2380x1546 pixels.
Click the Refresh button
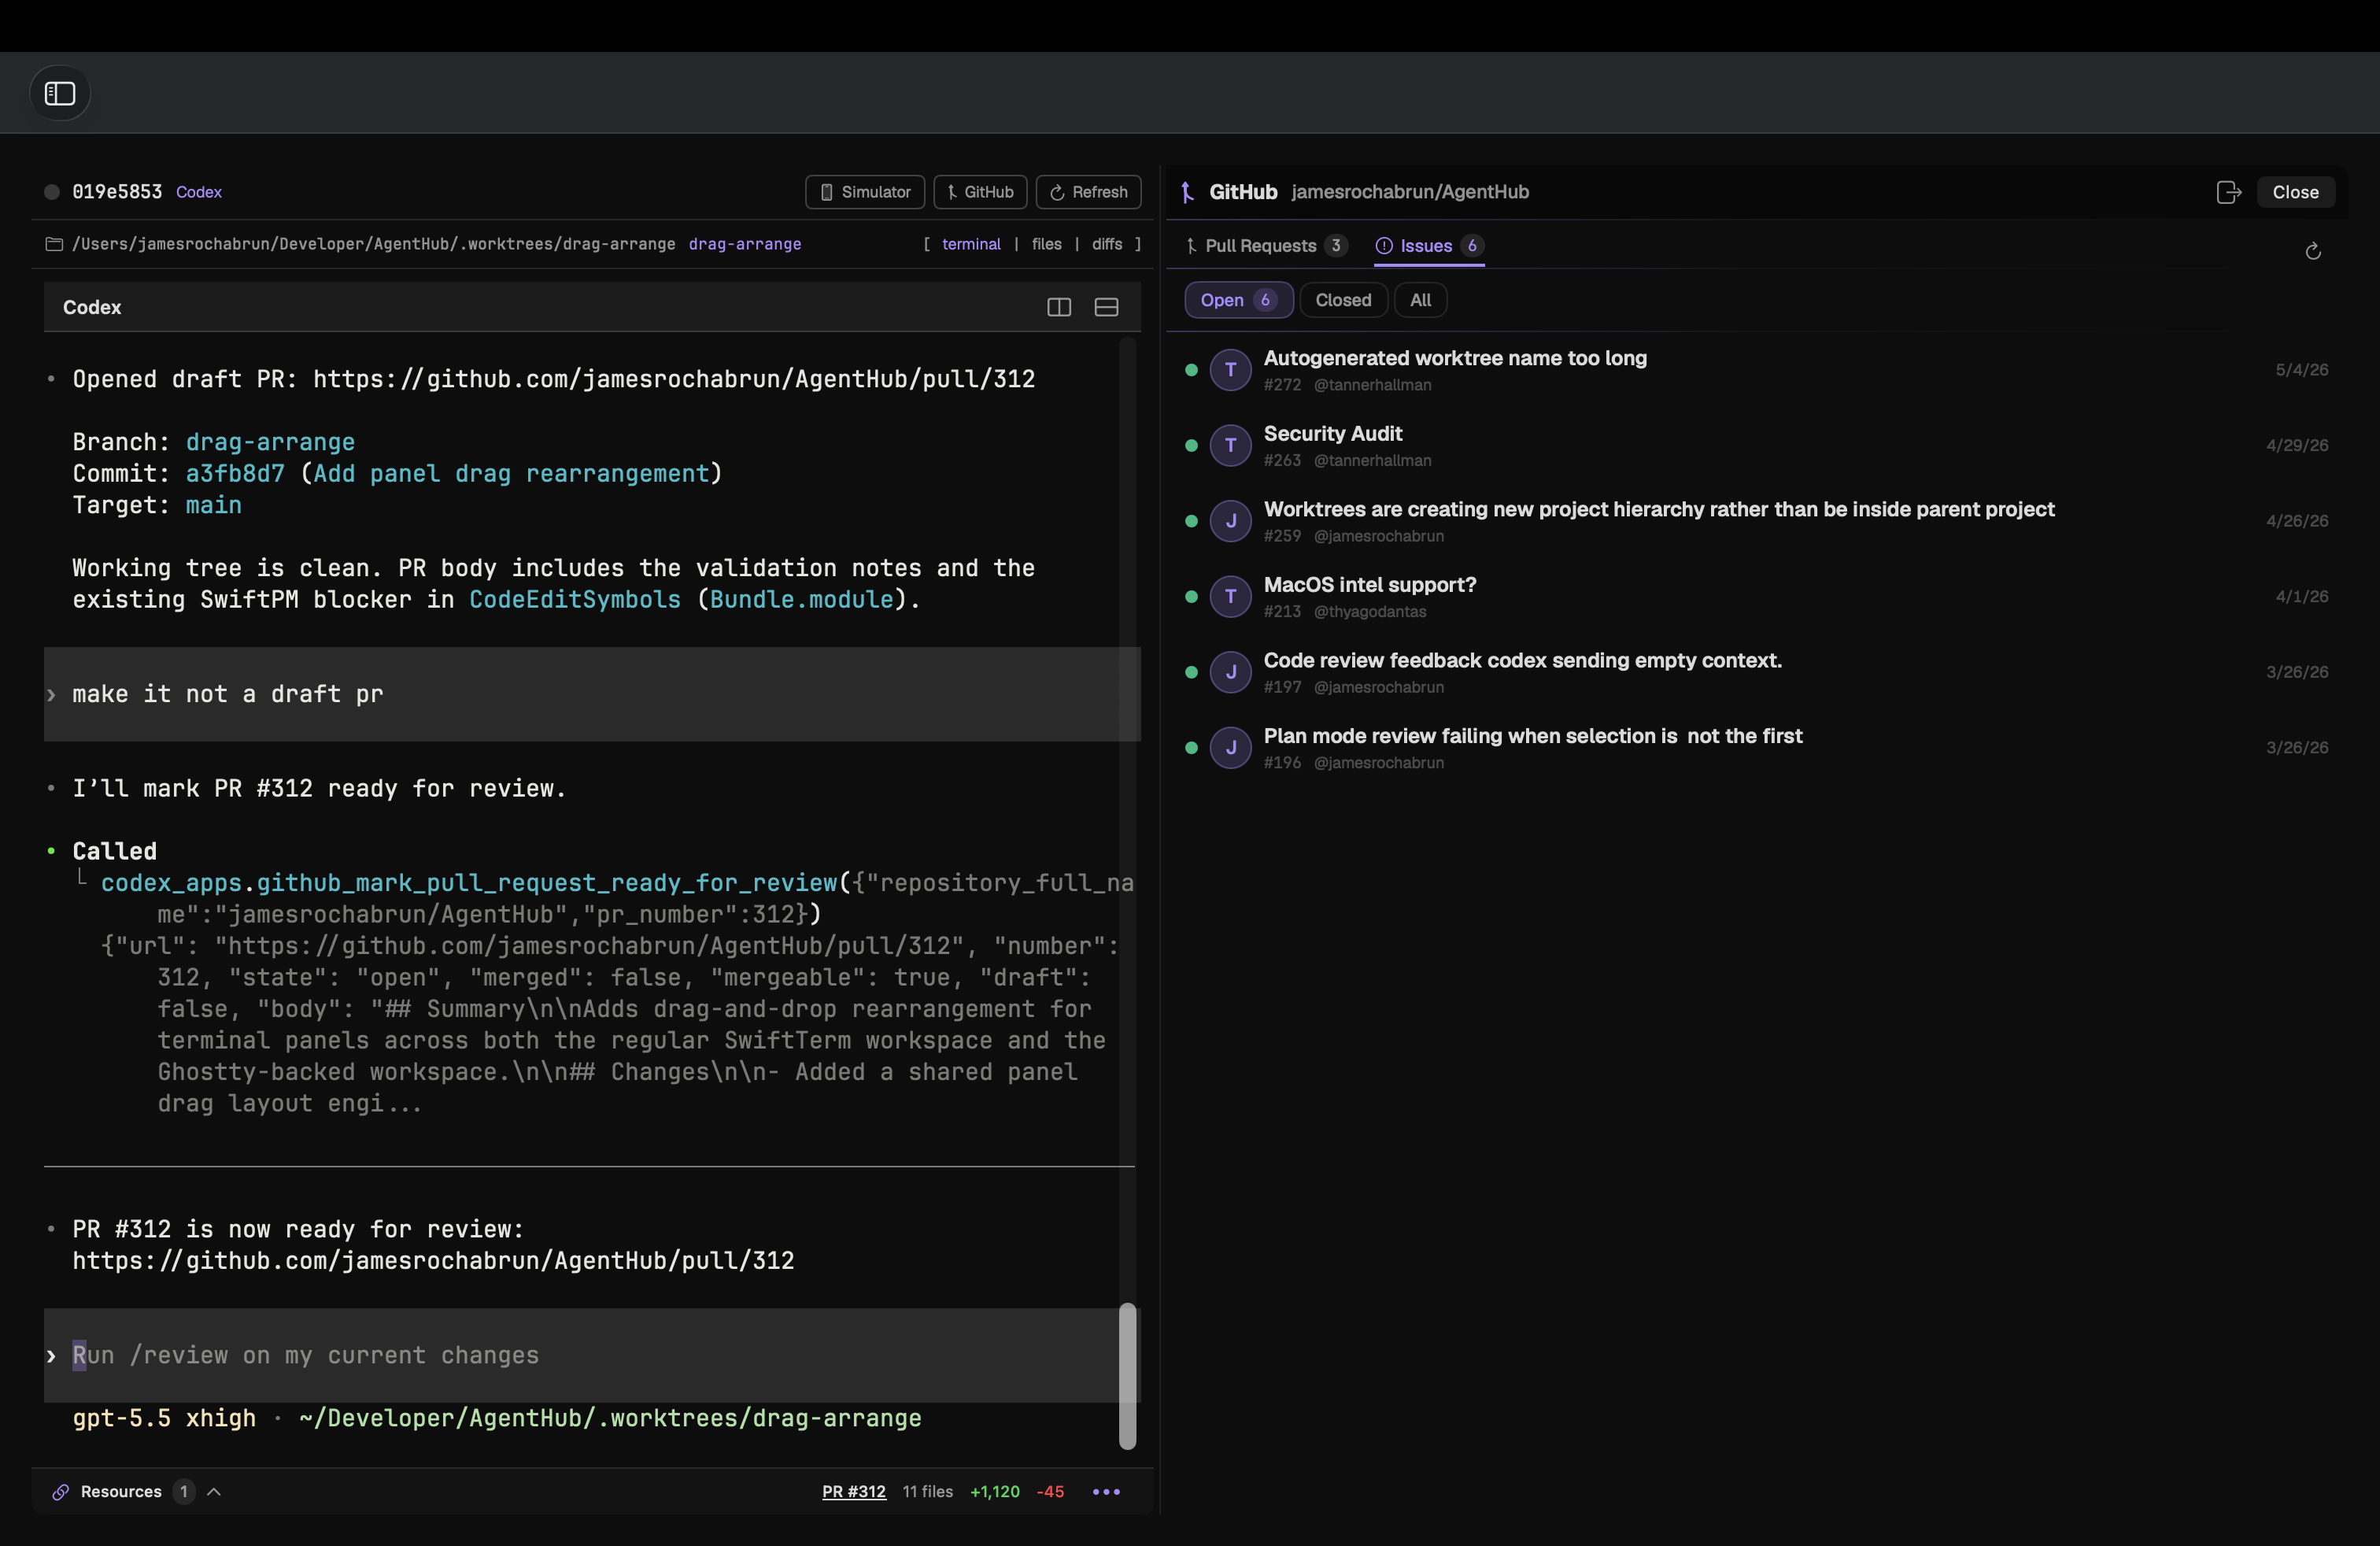1089,192
